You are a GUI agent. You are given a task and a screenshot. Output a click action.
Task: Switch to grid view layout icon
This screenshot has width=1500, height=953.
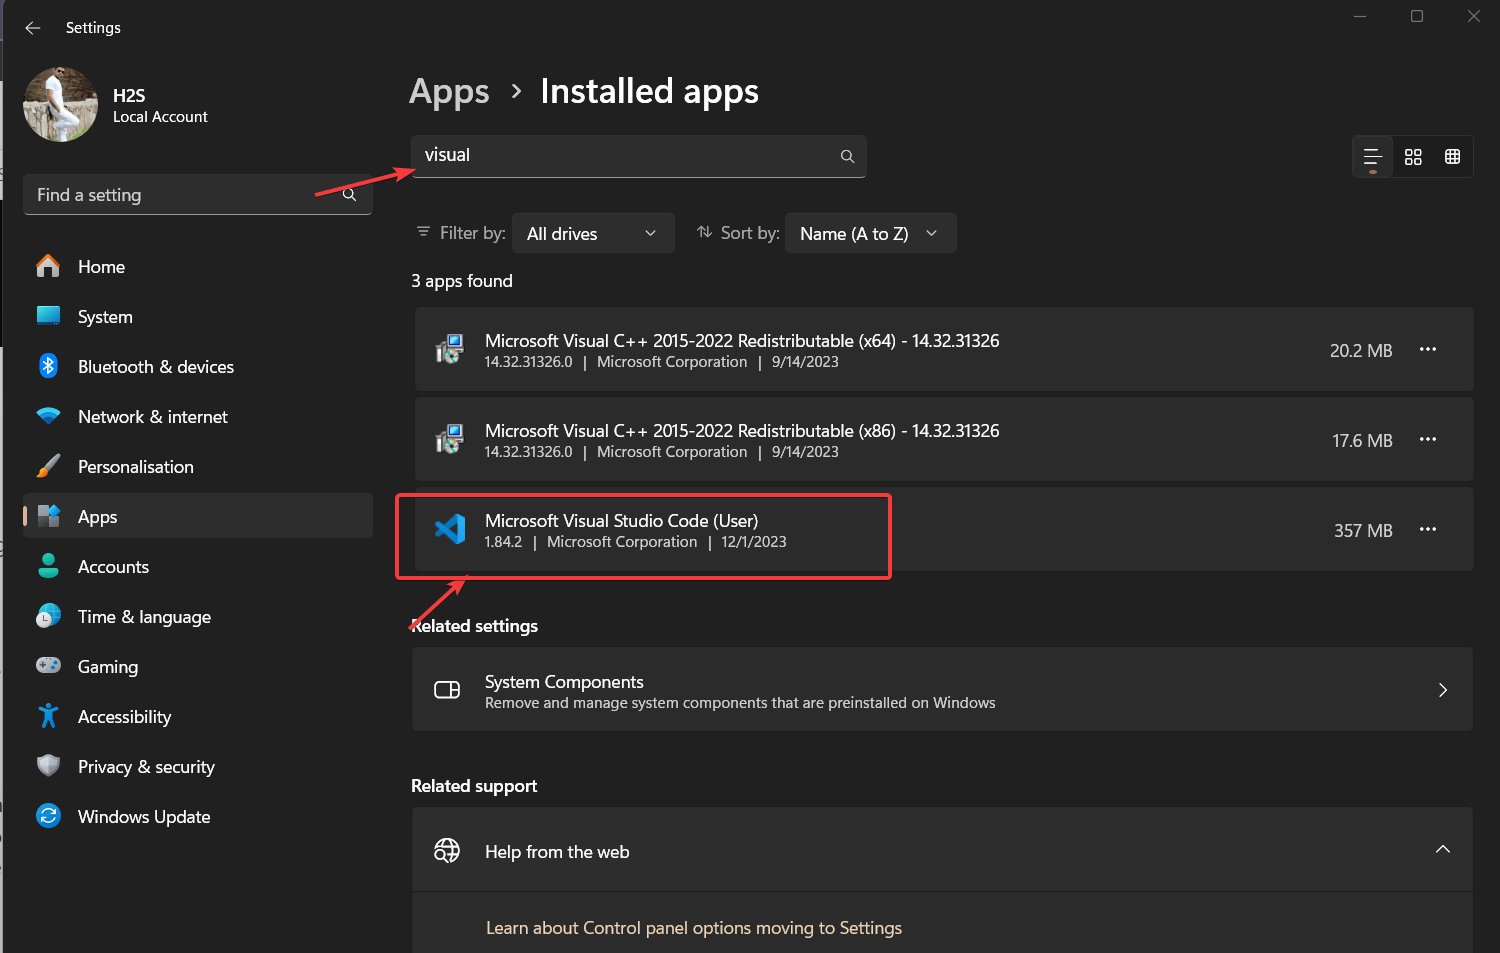pos(1413,157)
